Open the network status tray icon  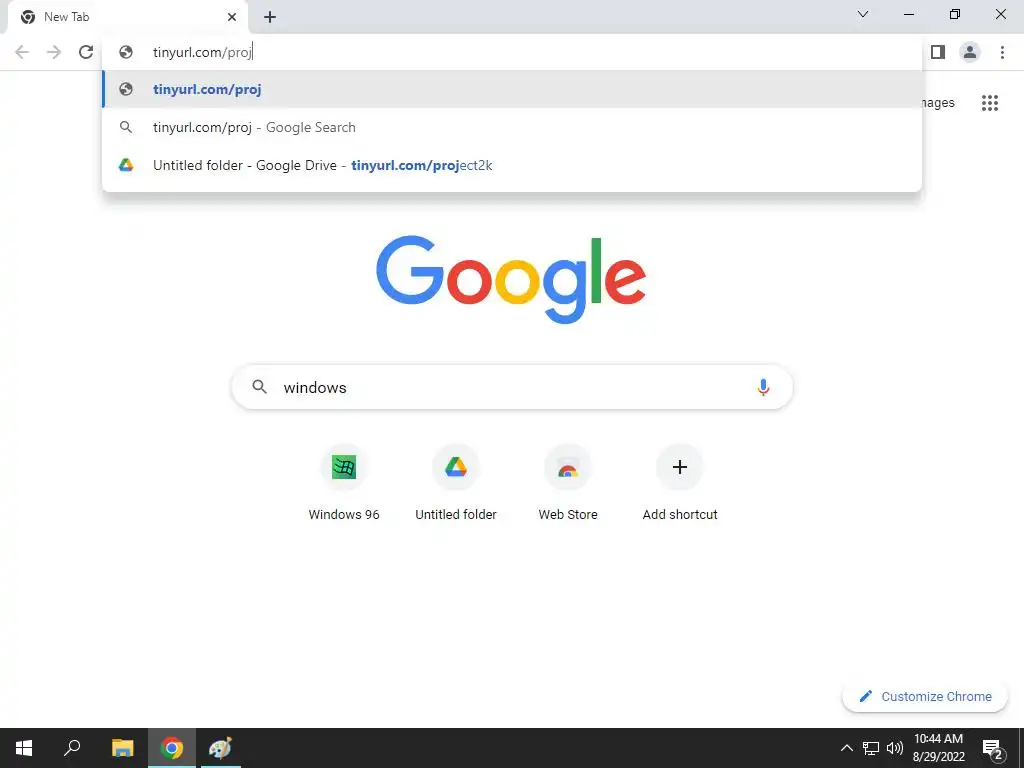tap(871, 748)
